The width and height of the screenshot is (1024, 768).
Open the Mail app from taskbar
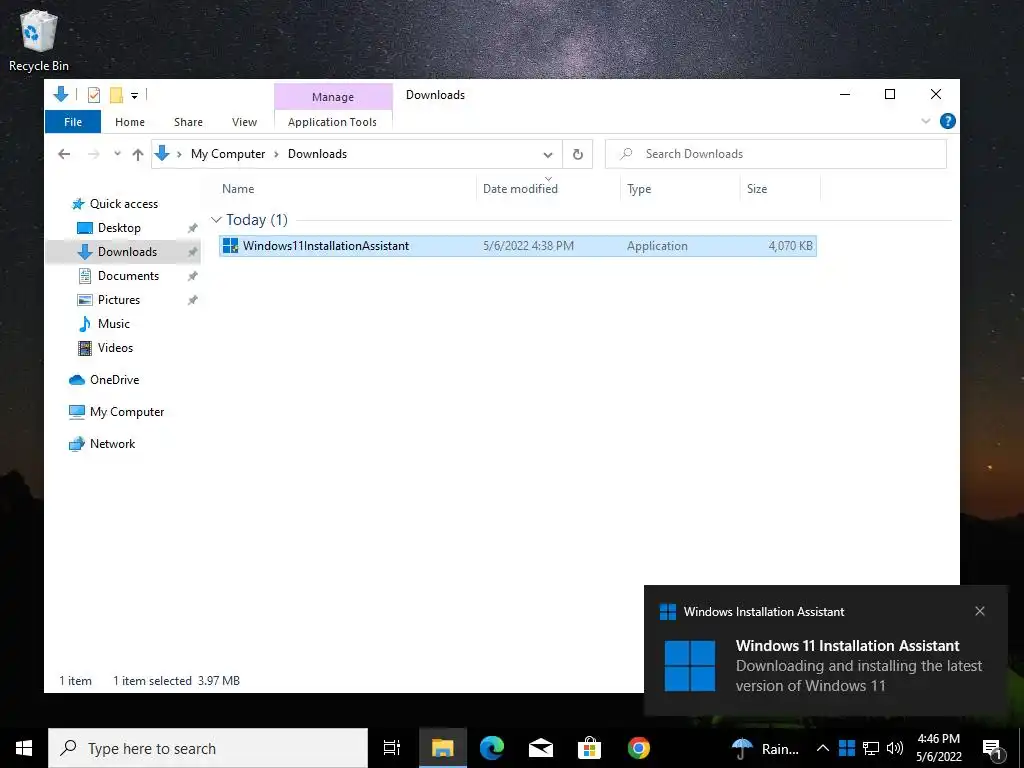tap(541, 748)
